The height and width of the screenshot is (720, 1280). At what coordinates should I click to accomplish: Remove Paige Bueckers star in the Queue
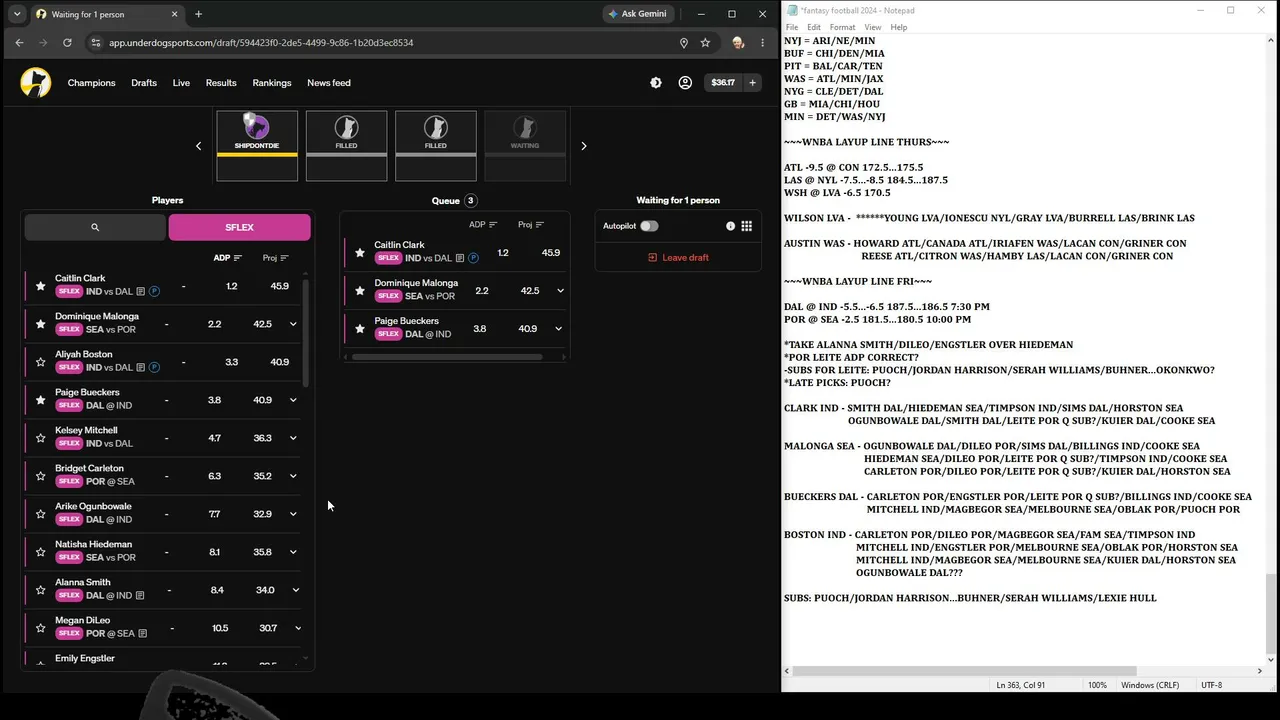[x=360, y=329]
